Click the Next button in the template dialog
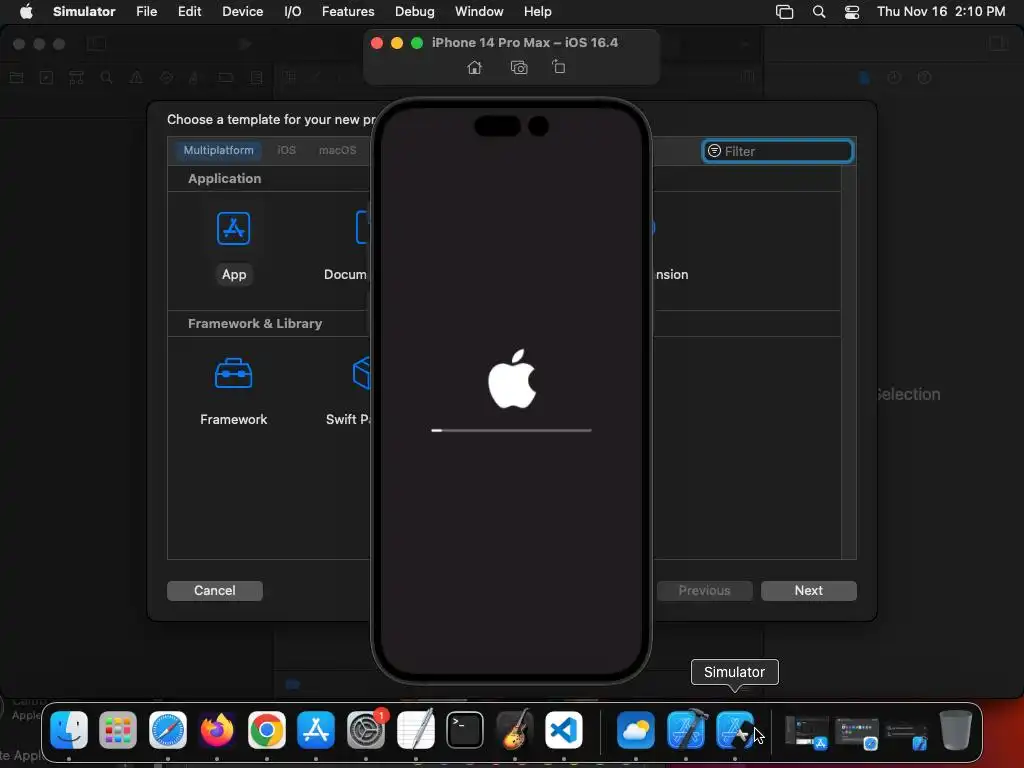Screen dimensions: 1024x768 [x=808, y=590]
